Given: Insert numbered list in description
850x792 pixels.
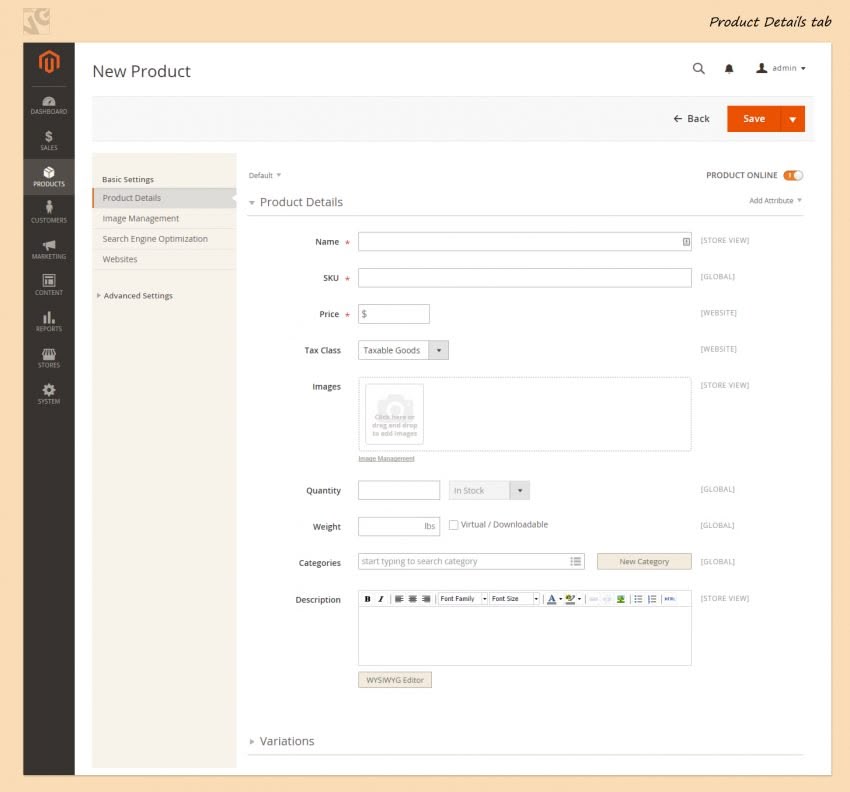Looking at the screenshot, I should 652,599.
